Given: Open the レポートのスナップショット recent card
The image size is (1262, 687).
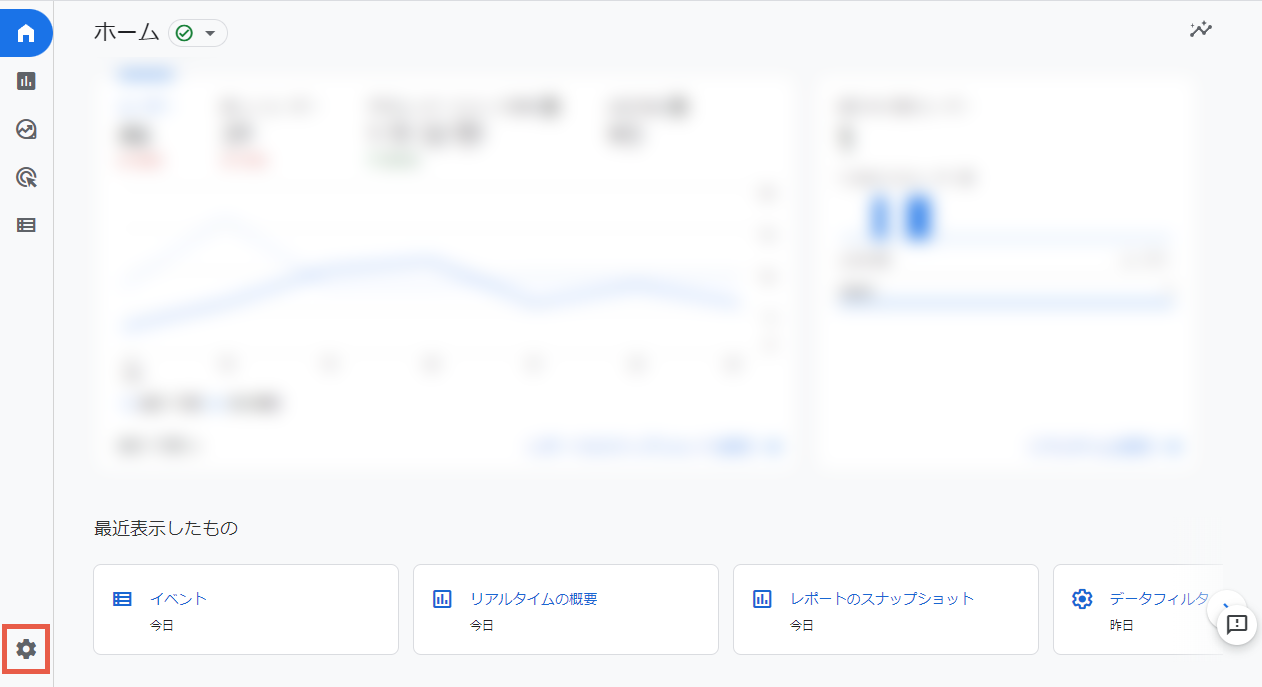Looking at the screenshot, I should [x=886, y=609].
